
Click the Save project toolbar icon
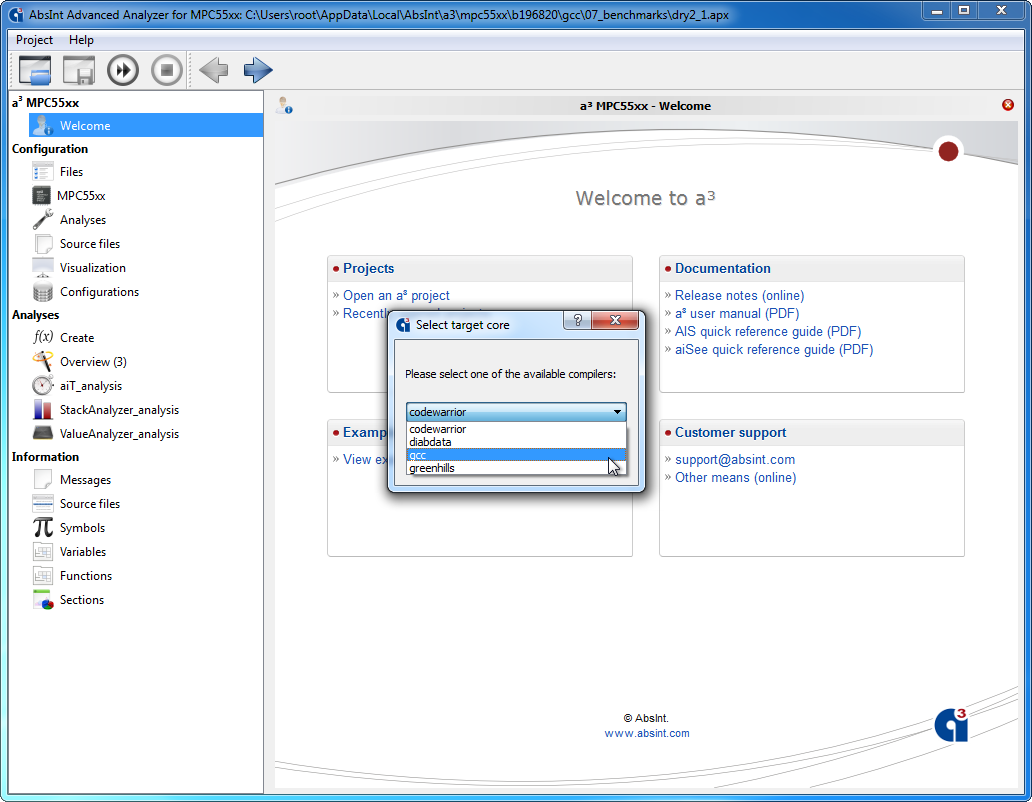click(x=79, y=70)
